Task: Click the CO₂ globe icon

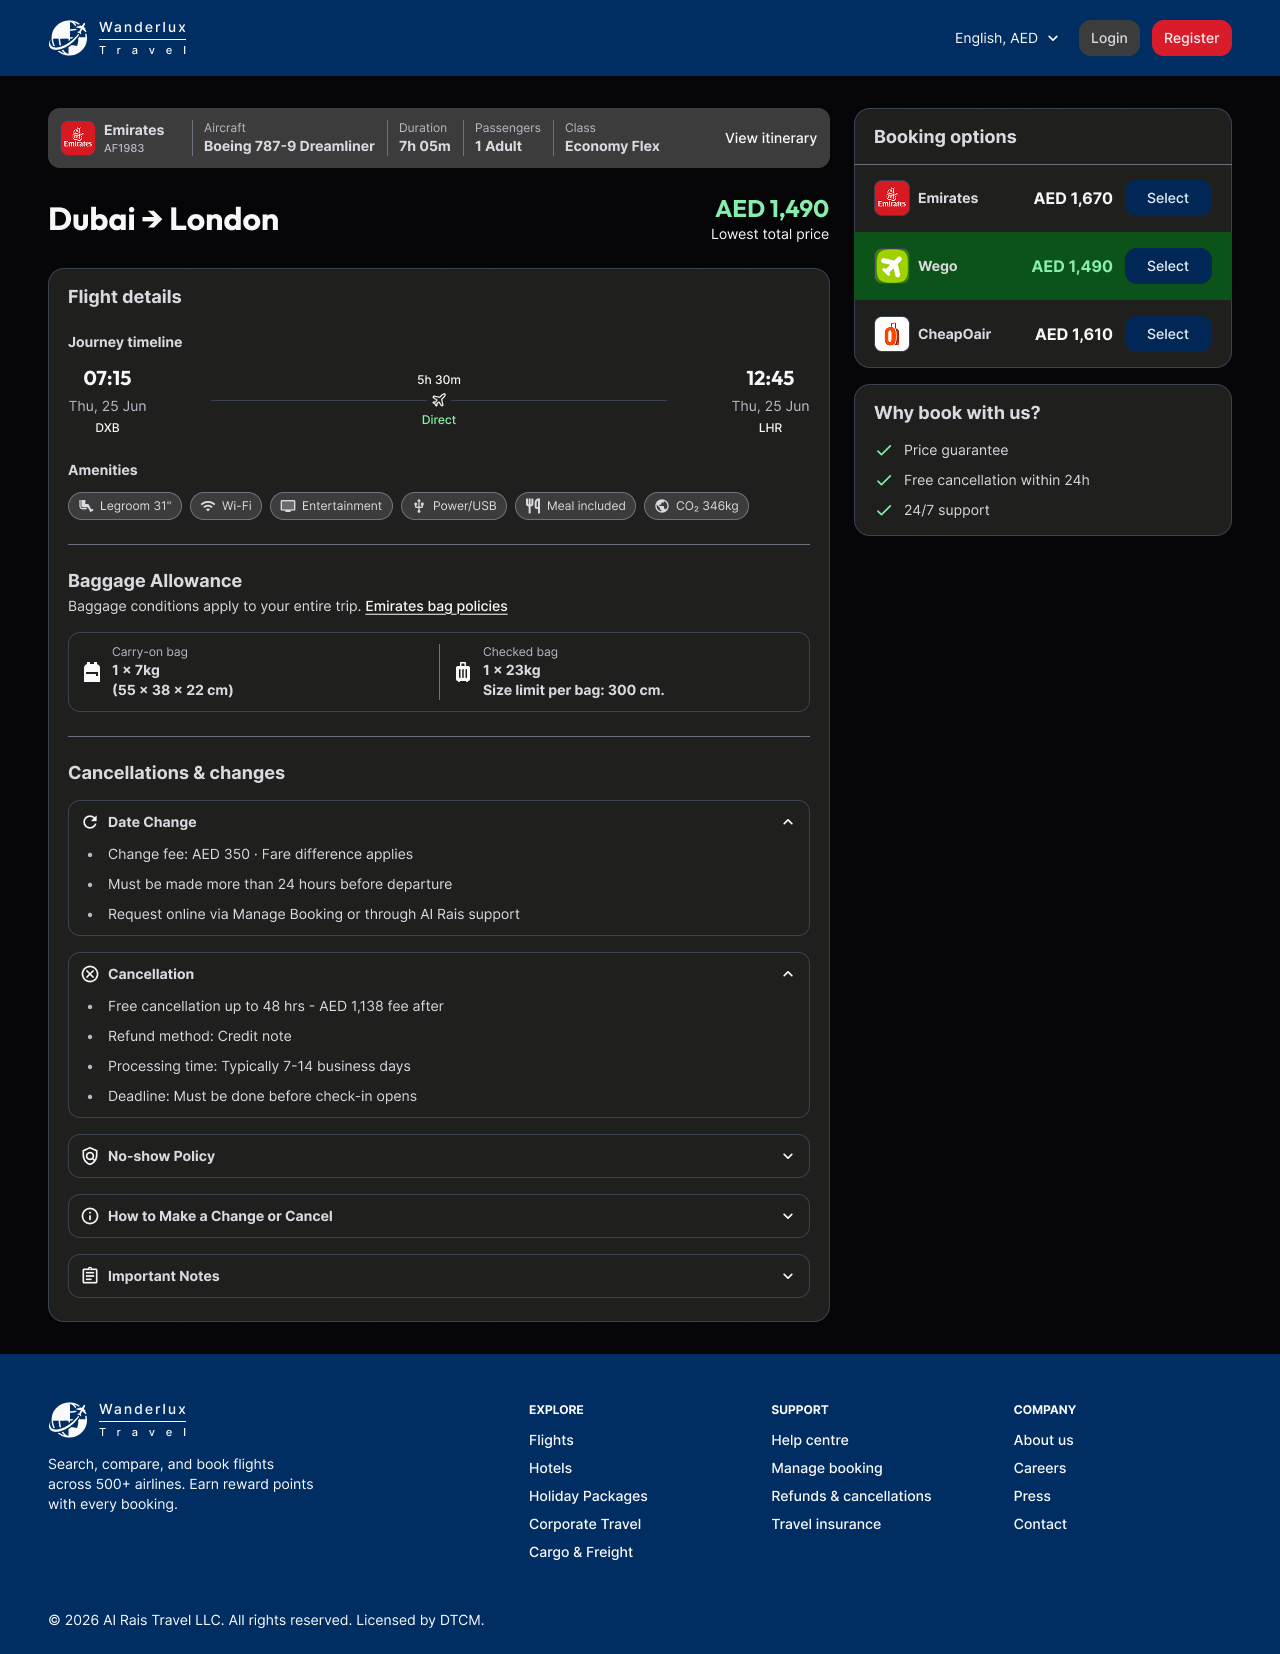Action: tap(662, 506)
